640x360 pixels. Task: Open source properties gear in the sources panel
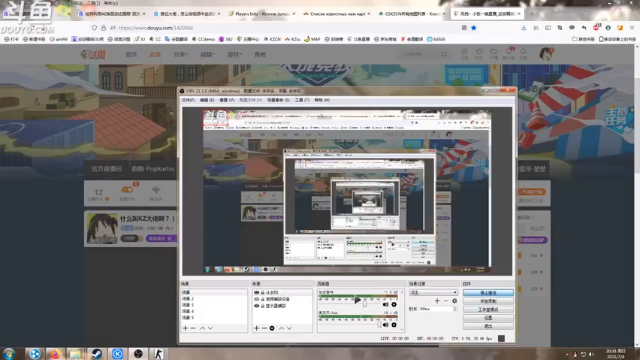272,328
